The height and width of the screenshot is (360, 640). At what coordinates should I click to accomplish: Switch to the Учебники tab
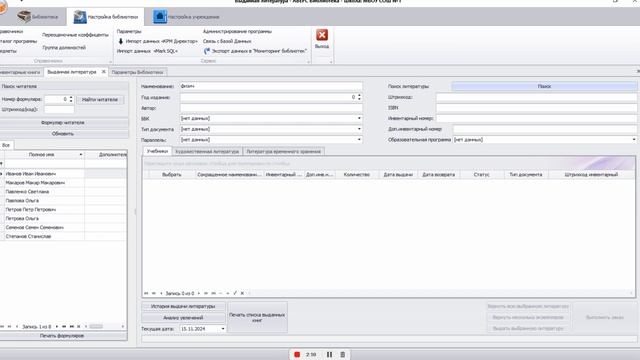(158, 151)
